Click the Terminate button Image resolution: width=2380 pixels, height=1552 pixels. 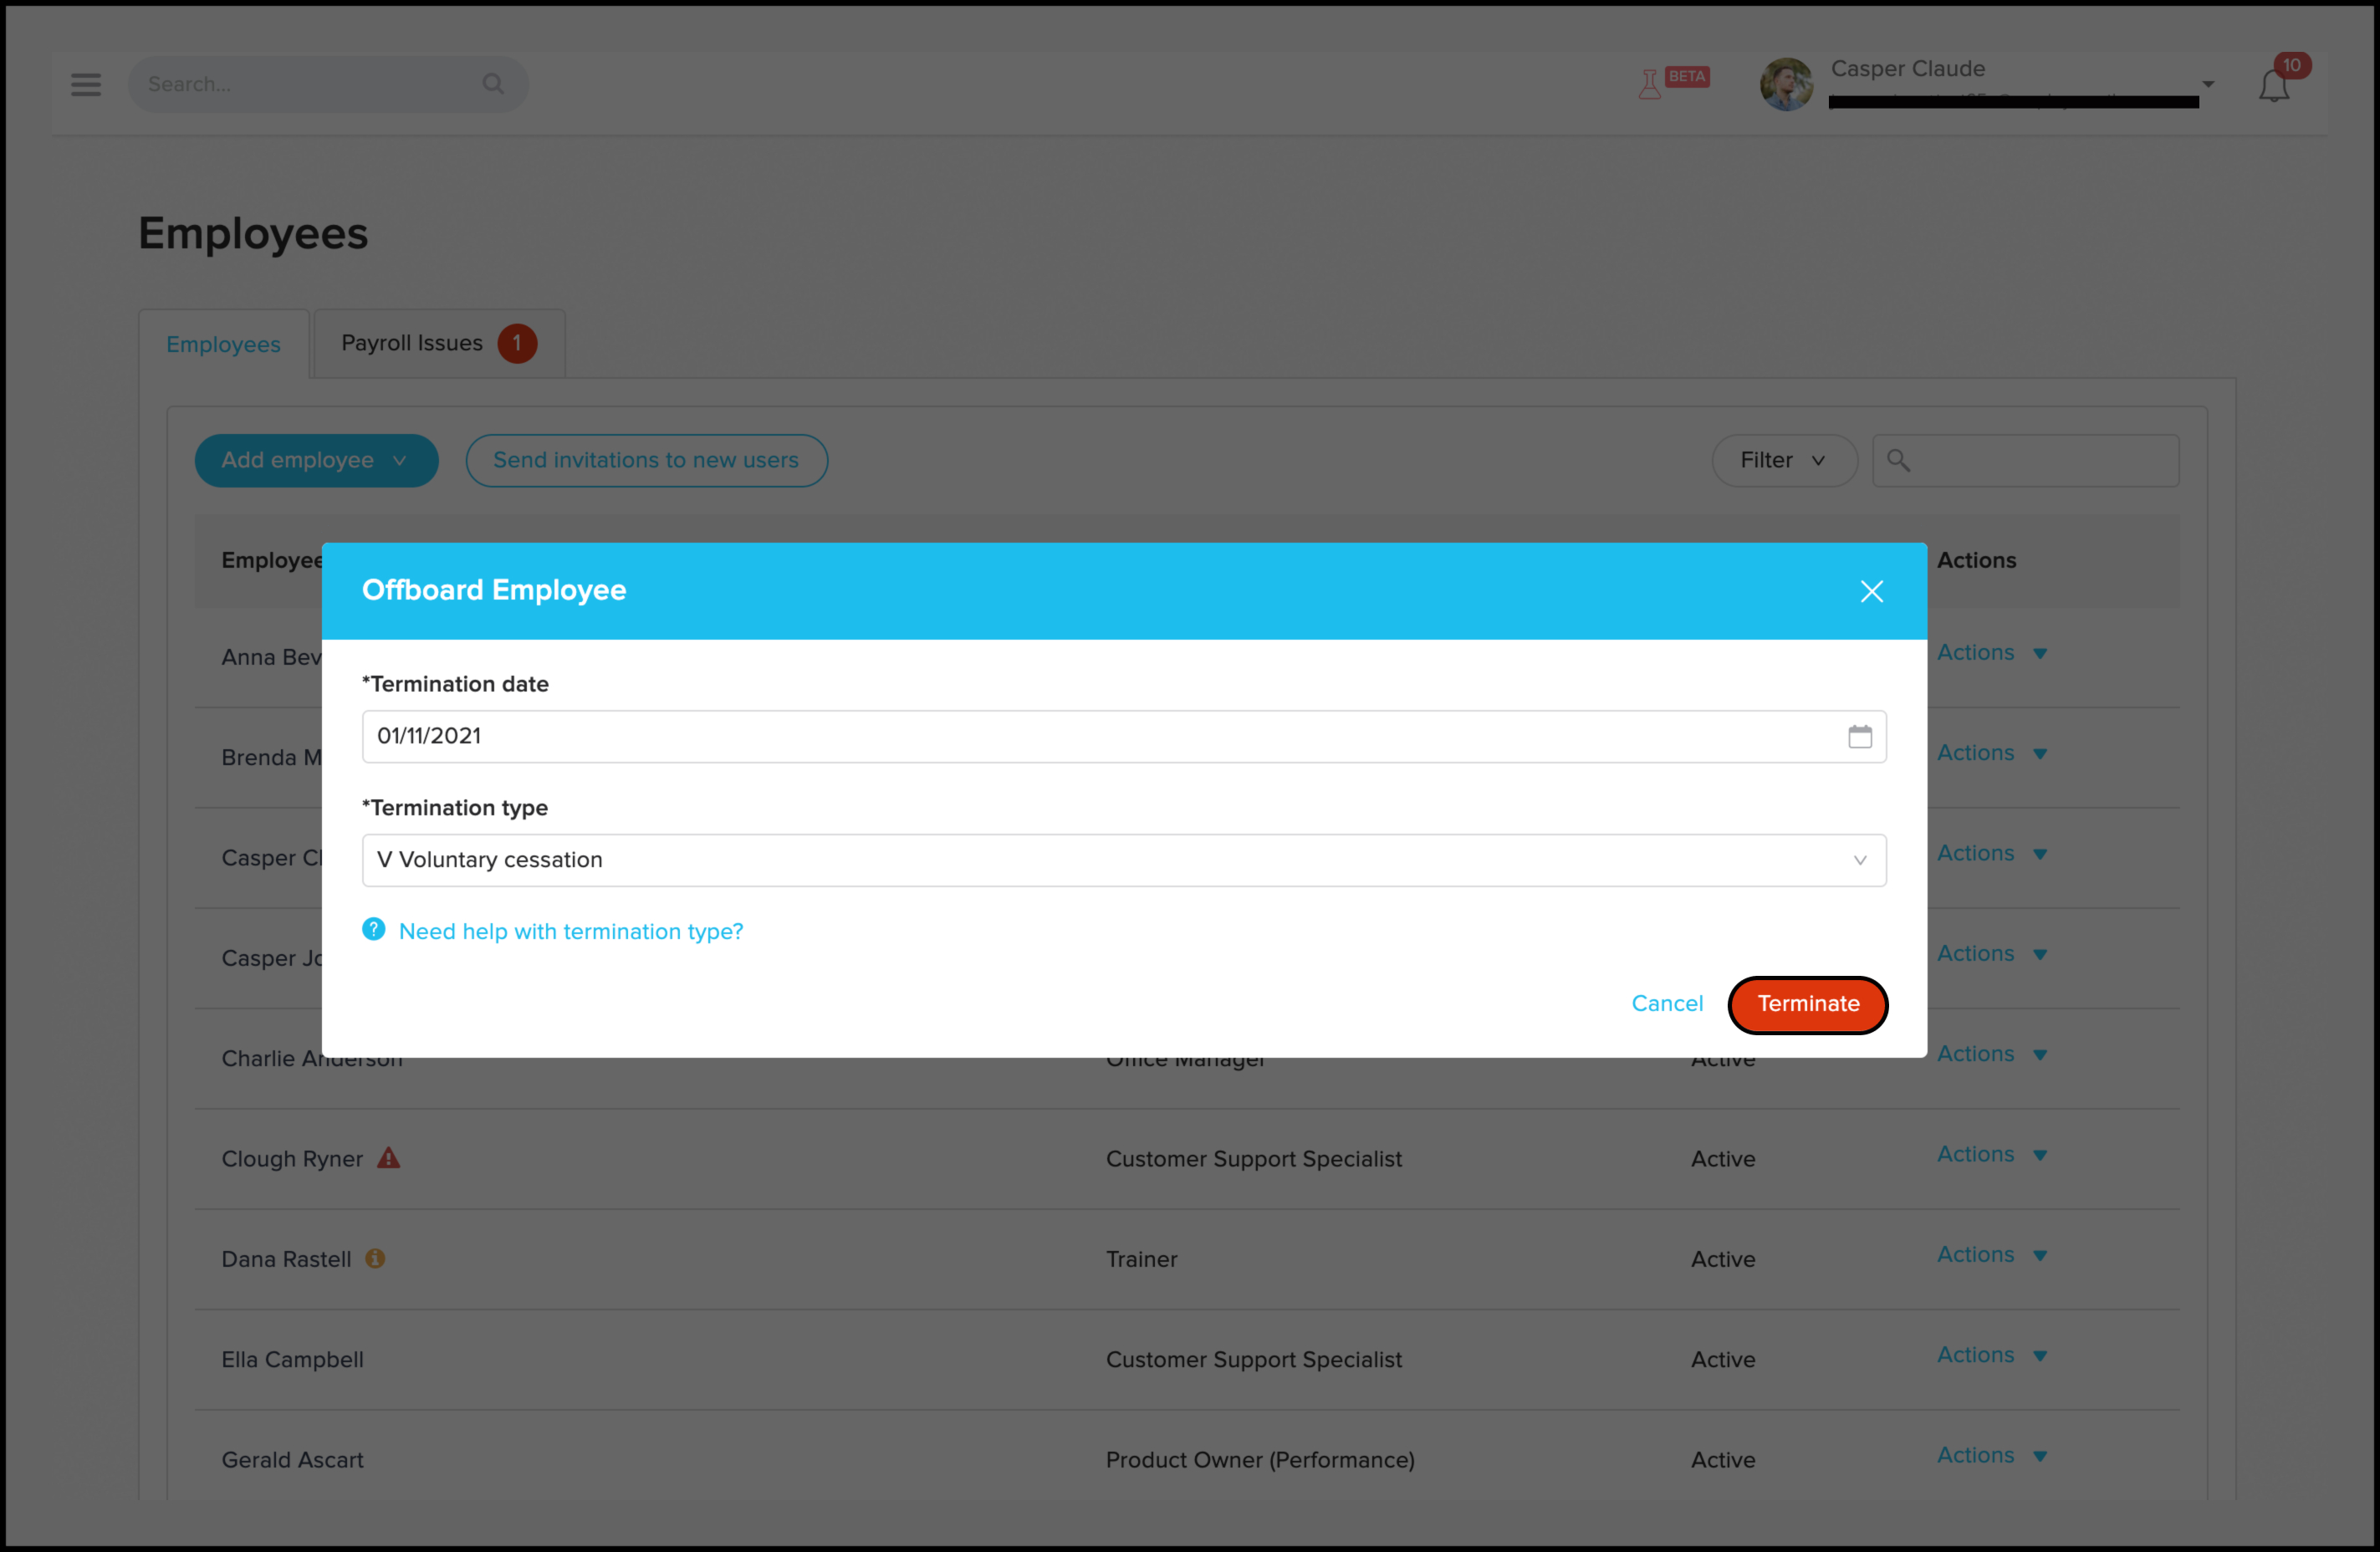(x=1808, y=1004)
